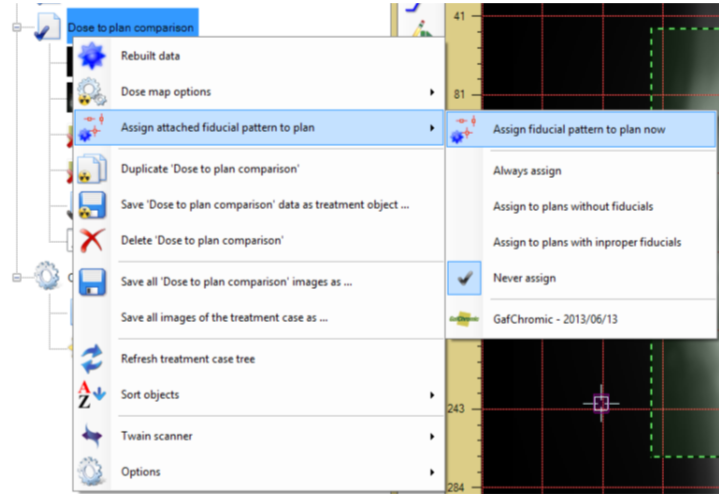Click the Twain scanner arrow icon
This screenshot has width=725, height=499.
[92, 436]
